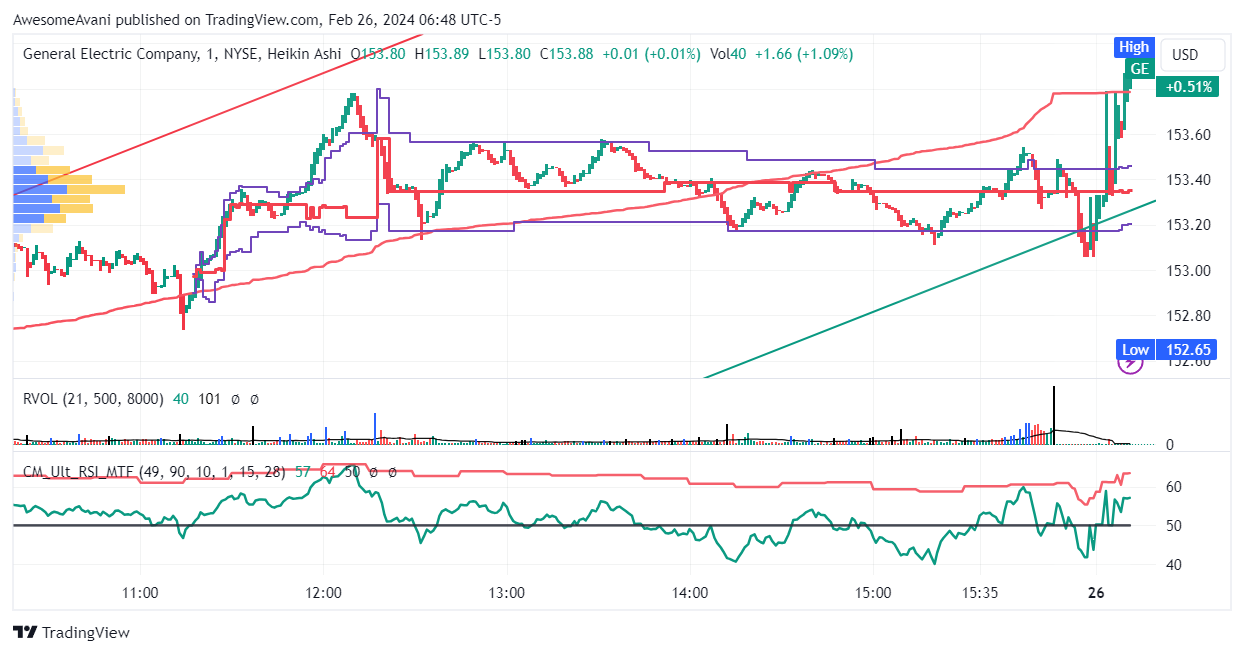Click the 14:00 time axis label
Viewport: 1244px width, 654px height.
[690, 592]
